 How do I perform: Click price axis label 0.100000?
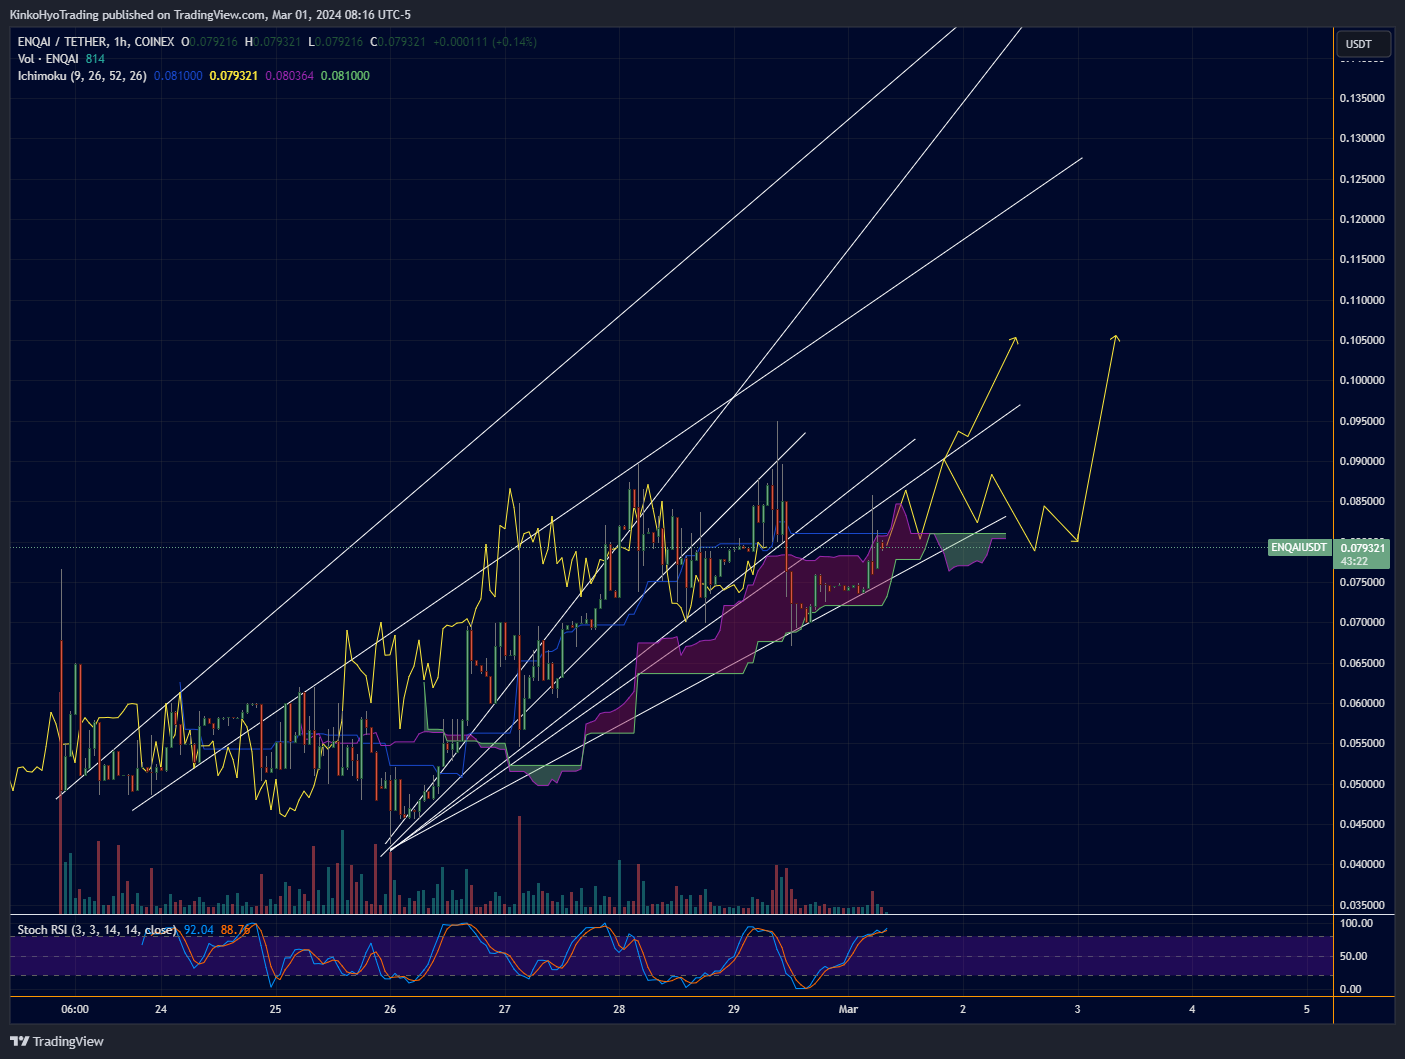[1362, 380]
